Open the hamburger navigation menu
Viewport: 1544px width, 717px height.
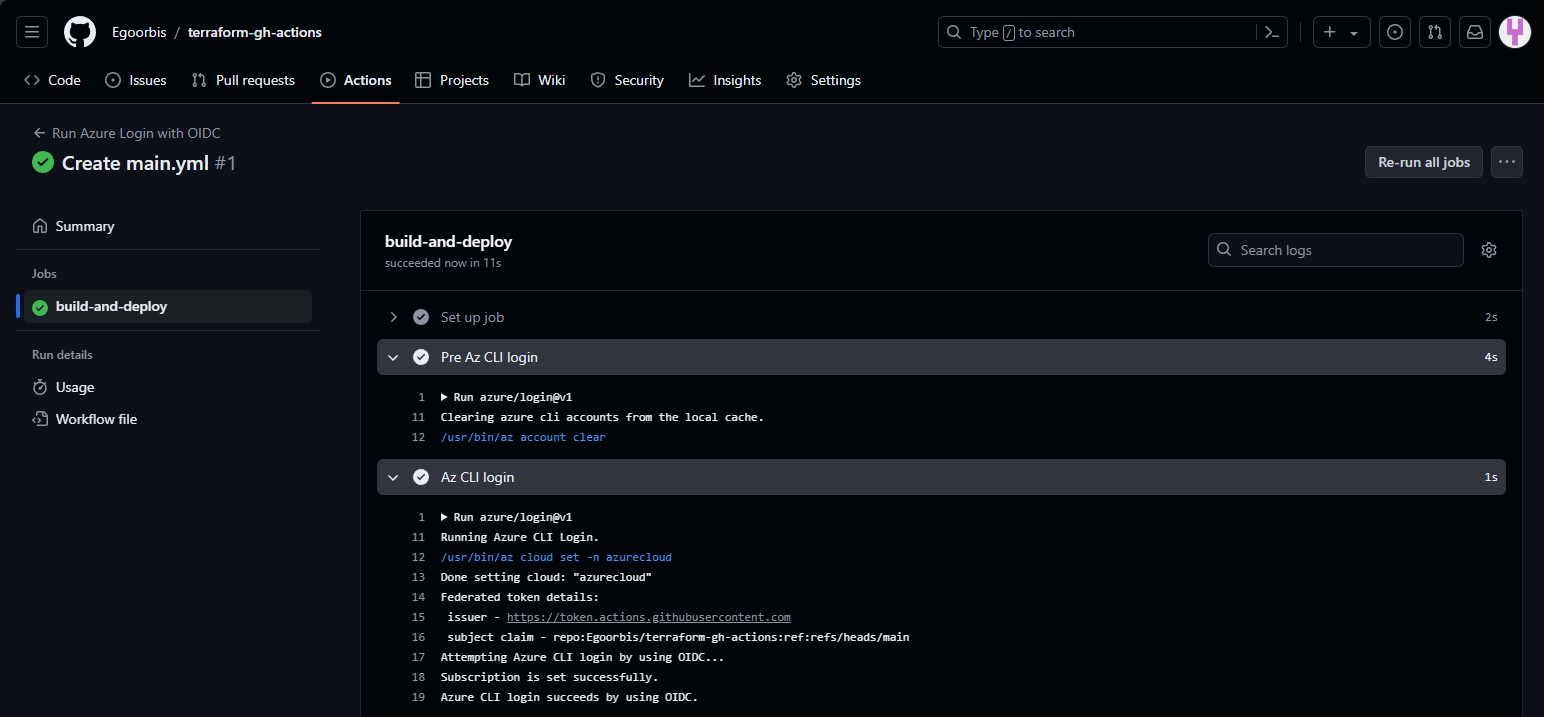click(32, 32)
